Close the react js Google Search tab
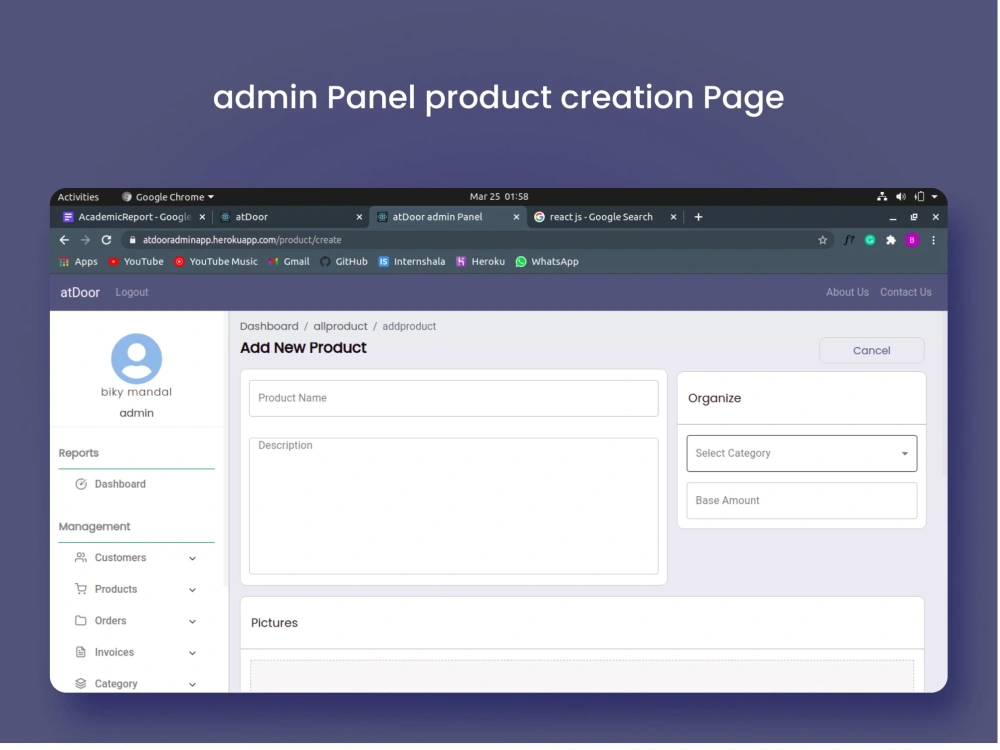The height and width of the screenshot is (750, 1000). pos(673,217)
